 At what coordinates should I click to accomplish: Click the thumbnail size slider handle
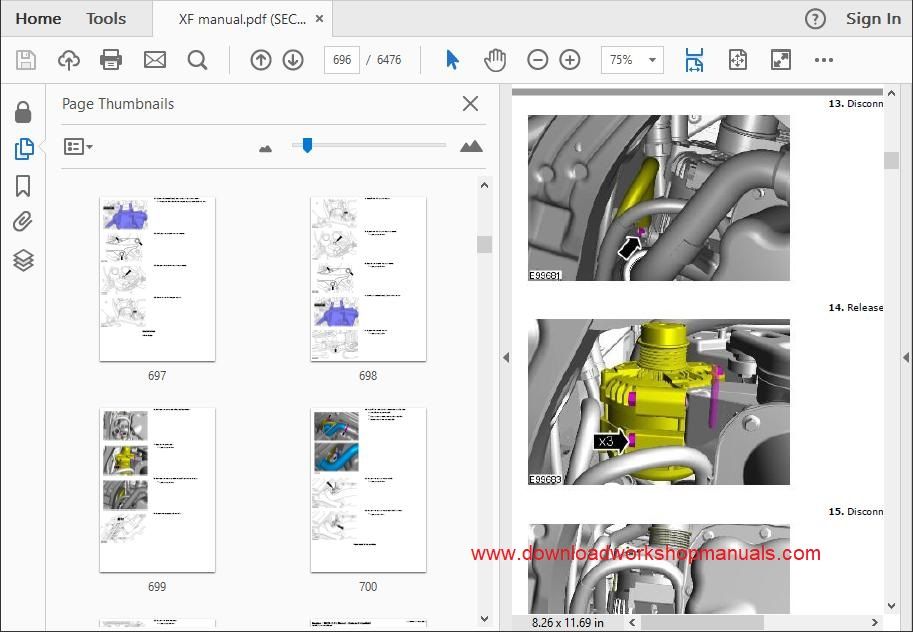pos(307,145)
